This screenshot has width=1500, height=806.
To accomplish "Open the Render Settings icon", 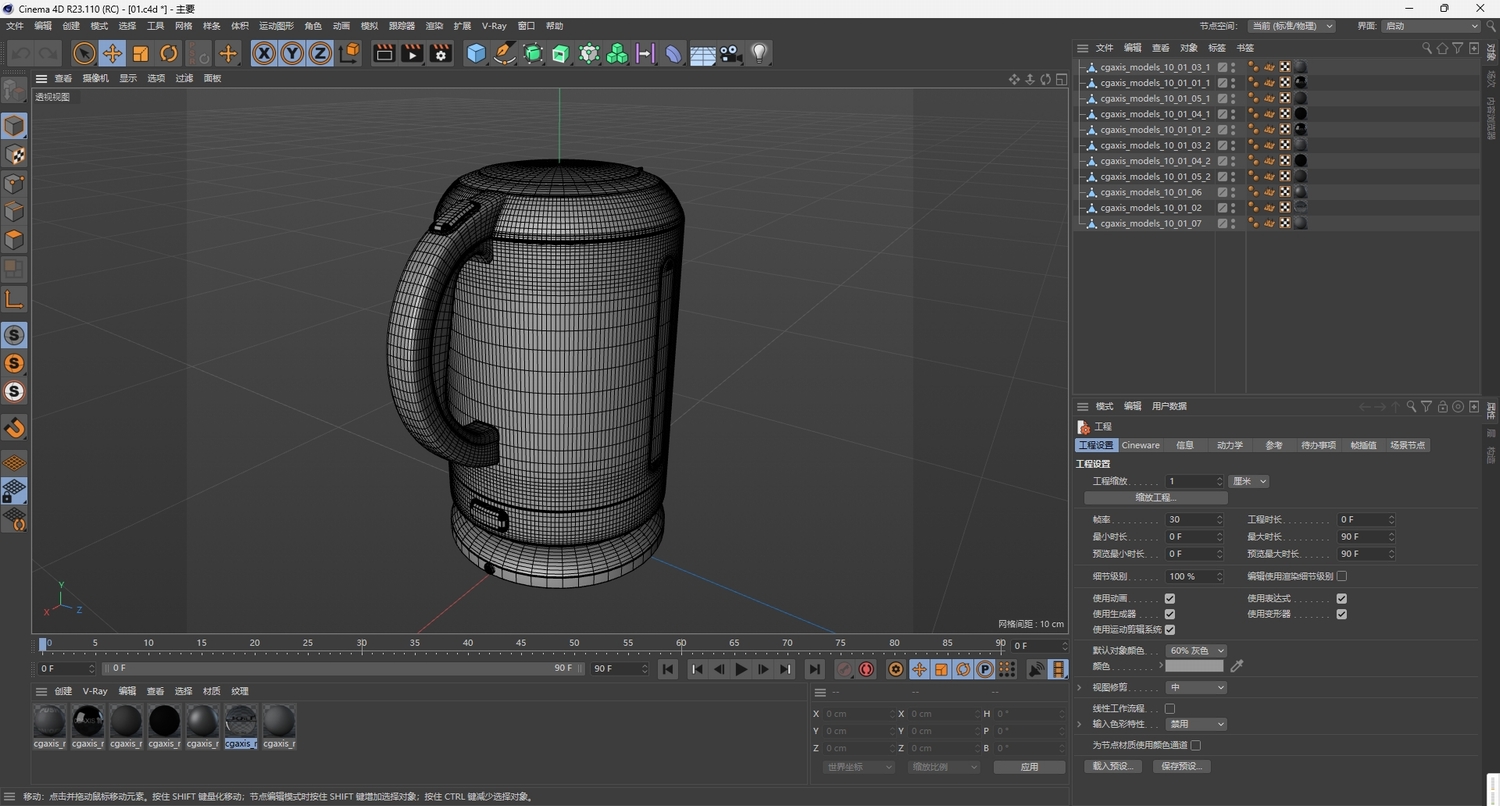I will tap(440, 54).
